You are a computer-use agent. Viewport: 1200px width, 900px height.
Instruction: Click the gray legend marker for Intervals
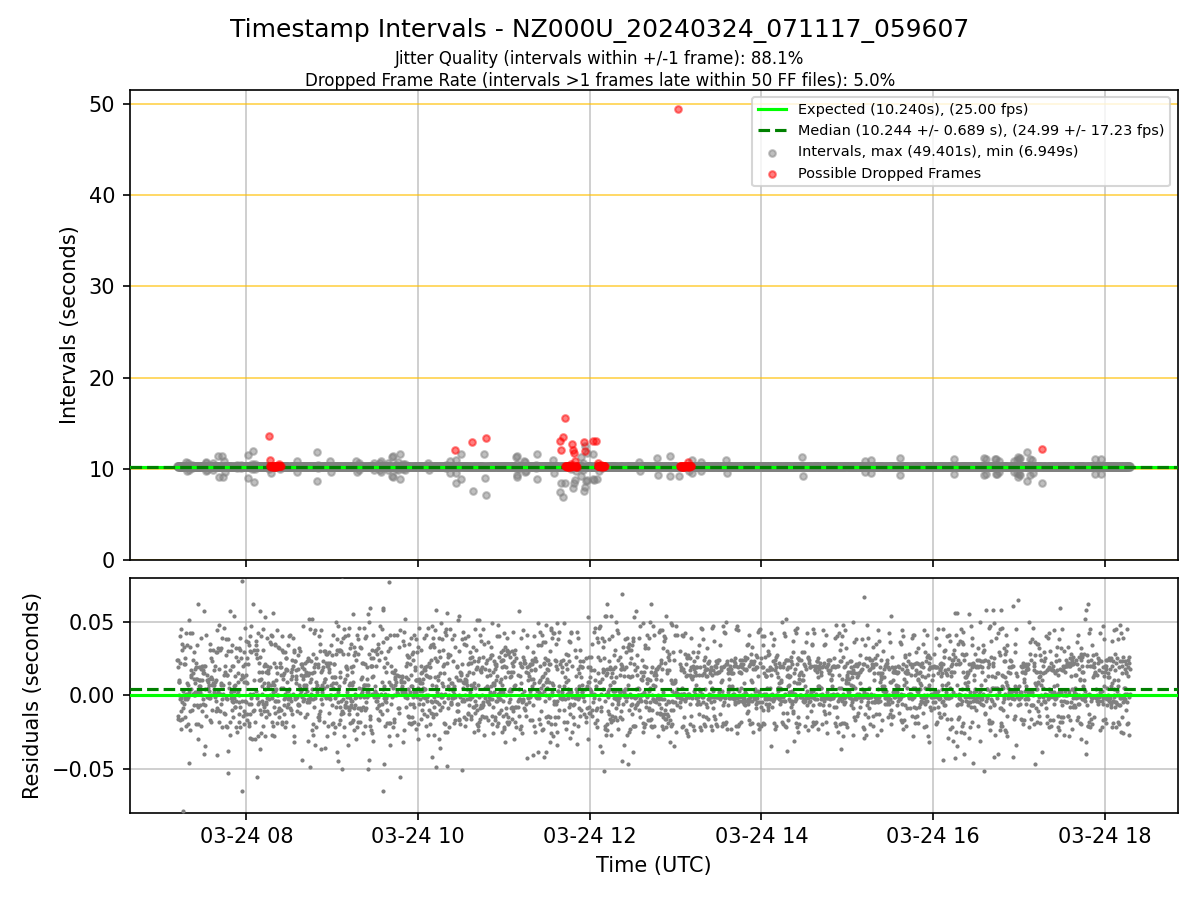(774, 152)
